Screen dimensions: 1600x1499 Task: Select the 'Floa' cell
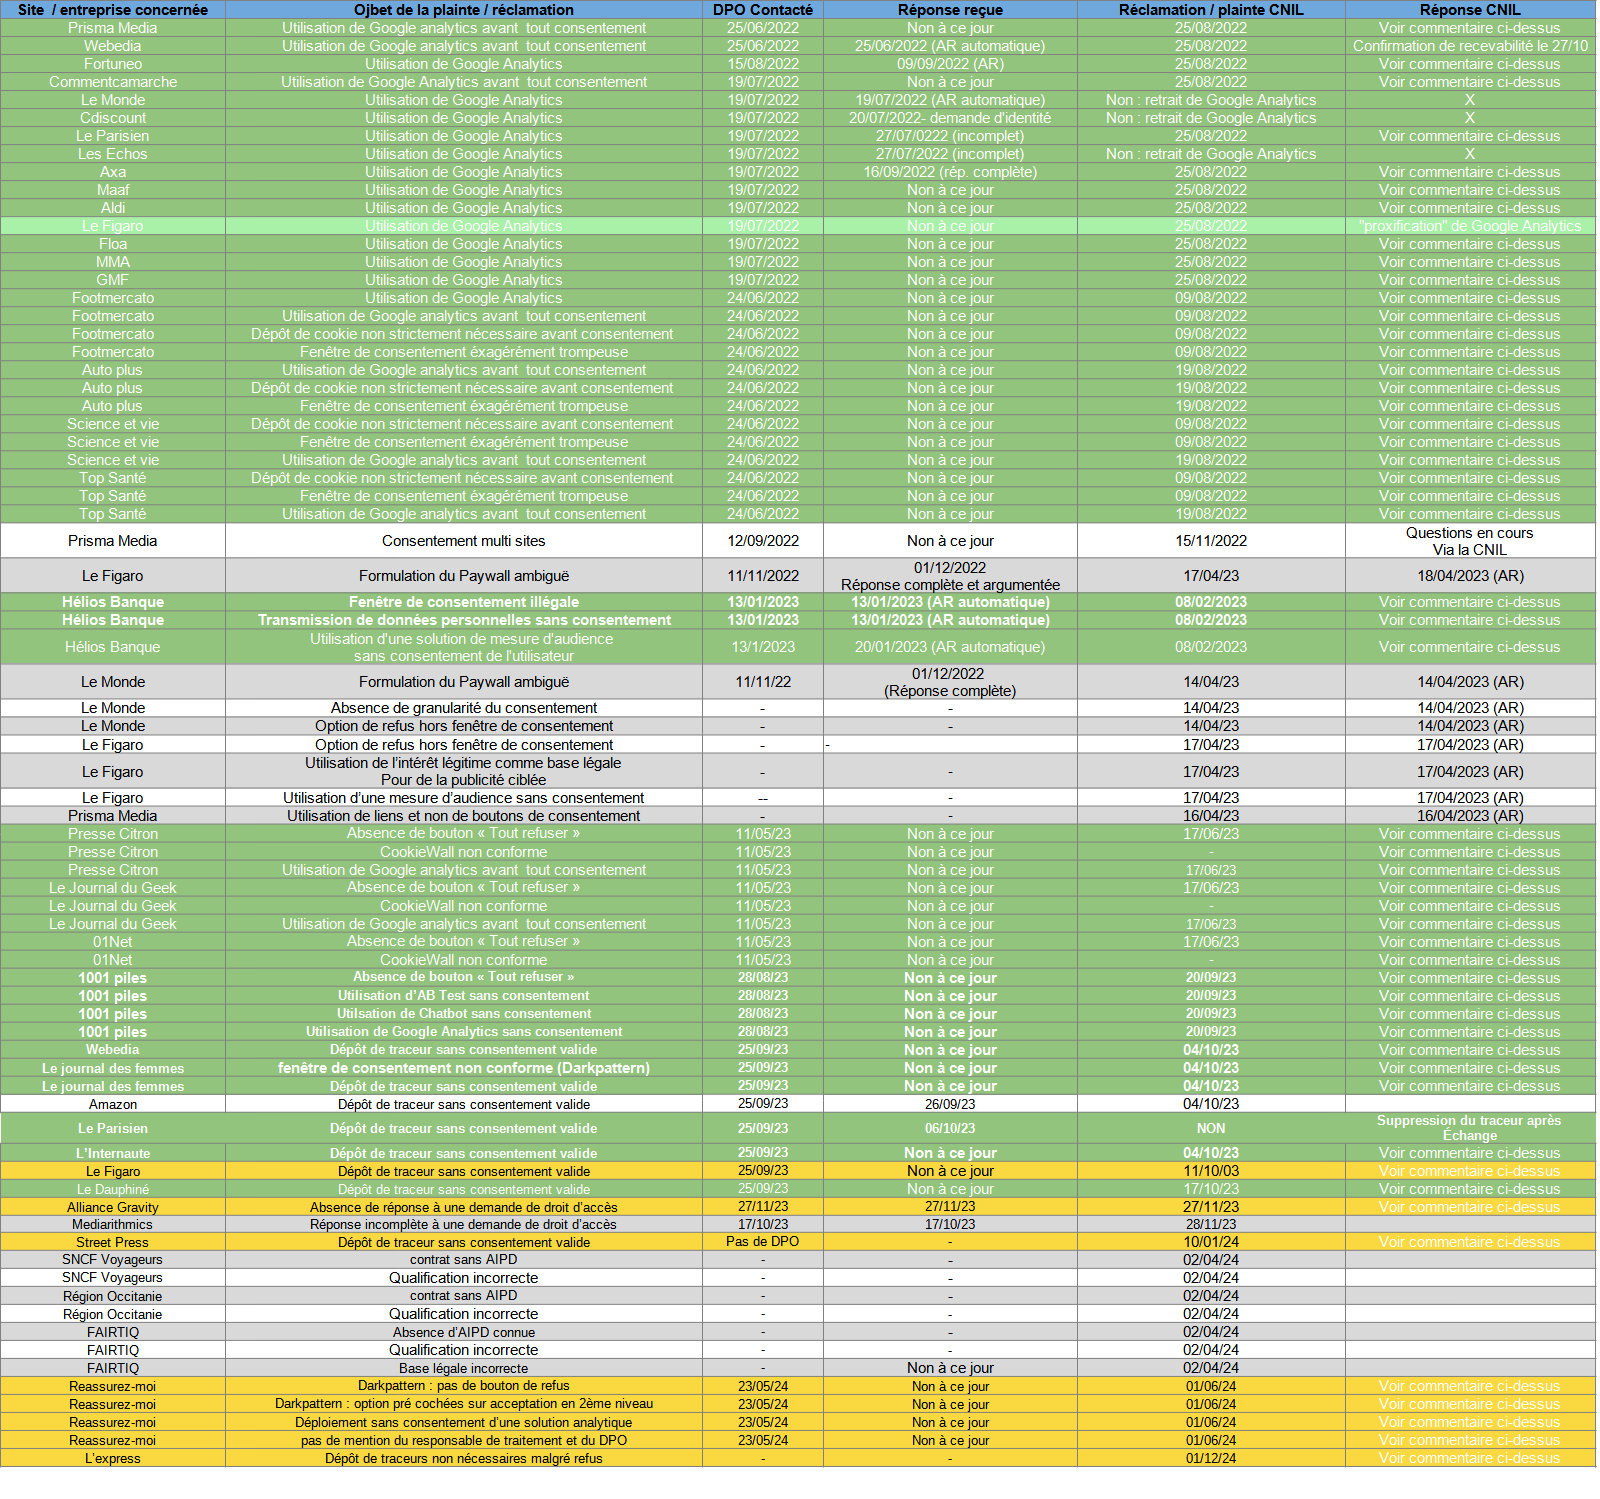pos(113,244)
